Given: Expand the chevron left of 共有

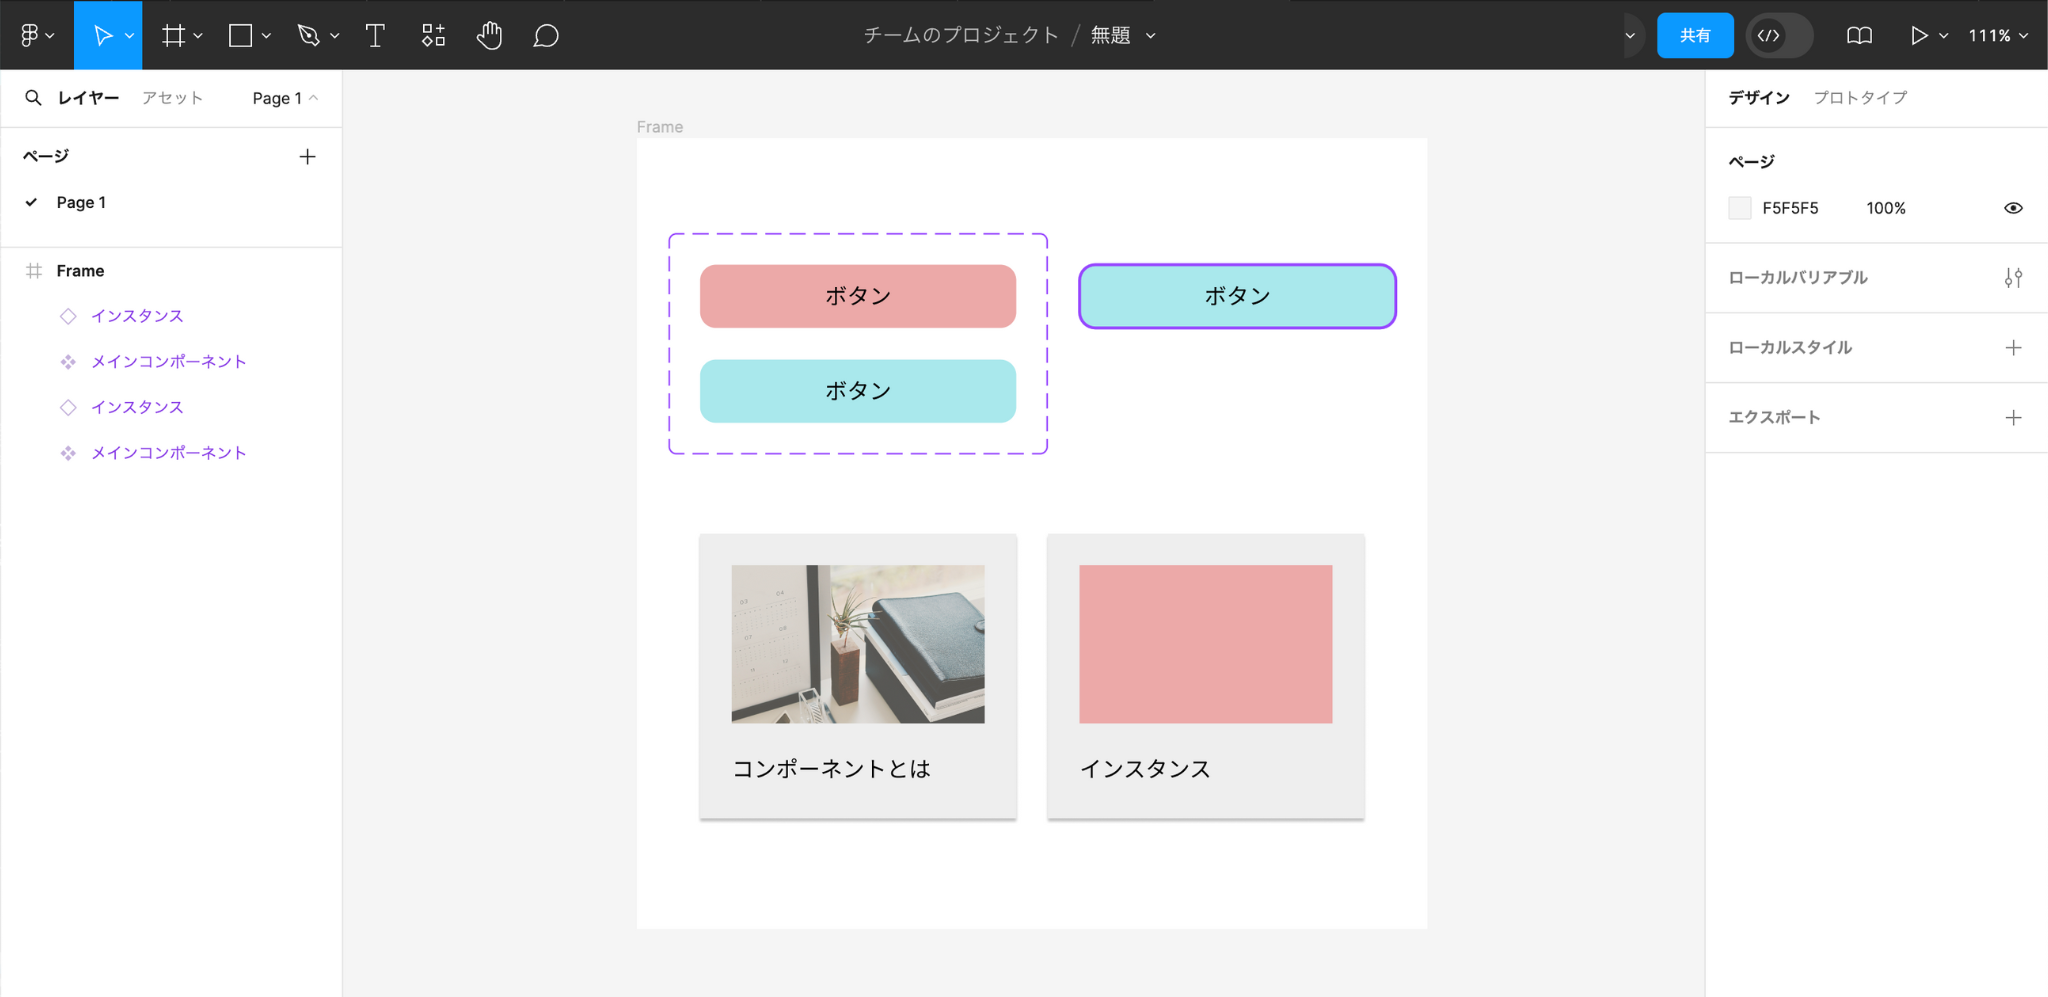Looking at the screenshot, I should 1630,36.
